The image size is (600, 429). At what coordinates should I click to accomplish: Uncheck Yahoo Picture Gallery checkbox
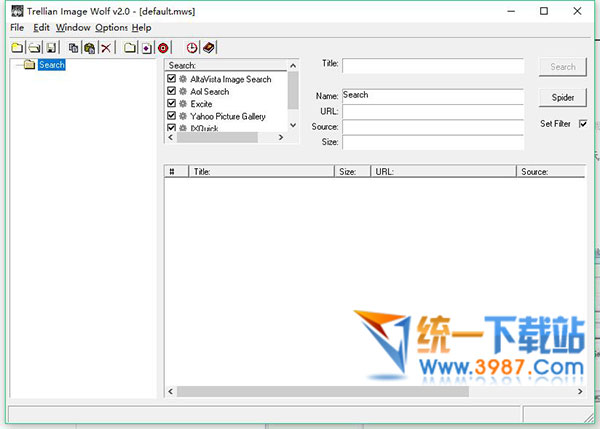[171, 115]
